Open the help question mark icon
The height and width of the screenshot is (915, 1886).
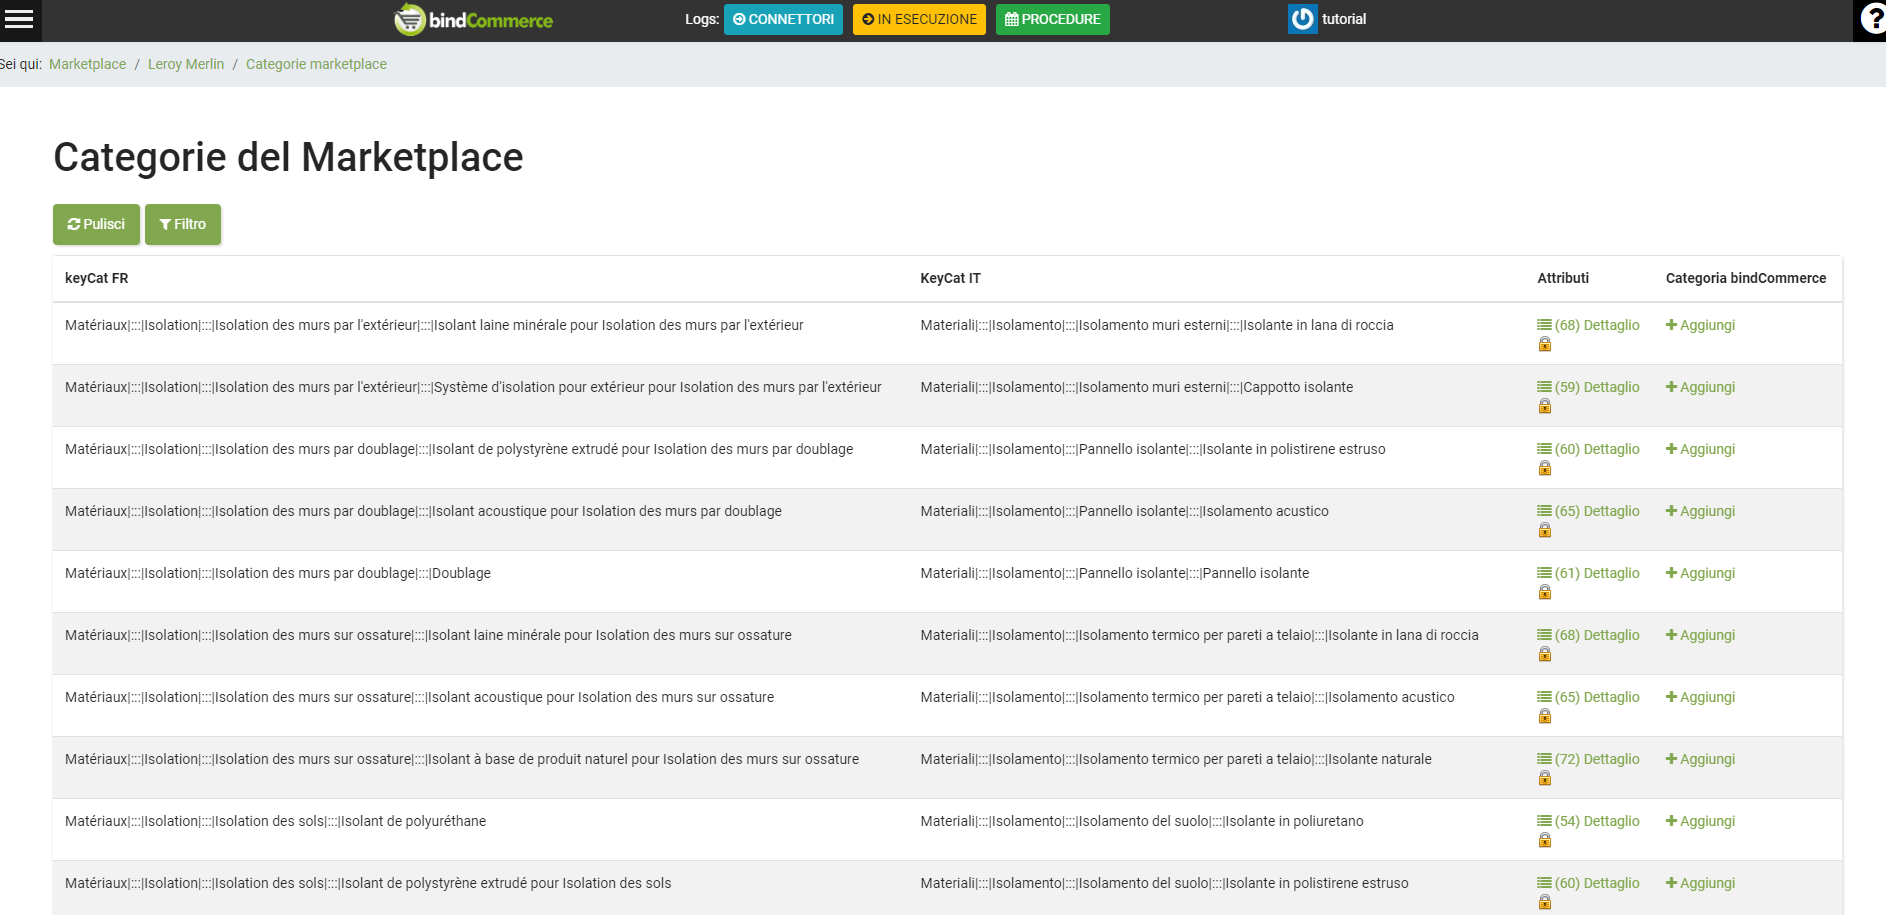(1872, 19)
